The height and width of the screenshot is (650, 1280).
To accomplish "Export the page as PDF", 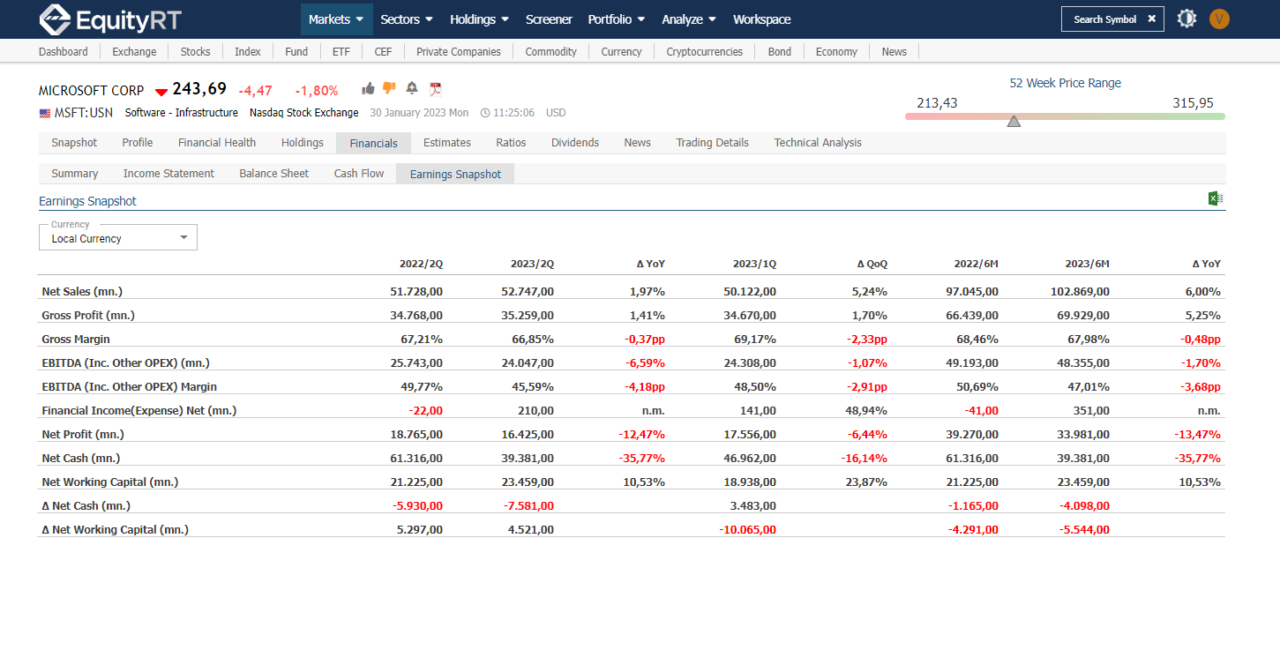I will point(435,88).
